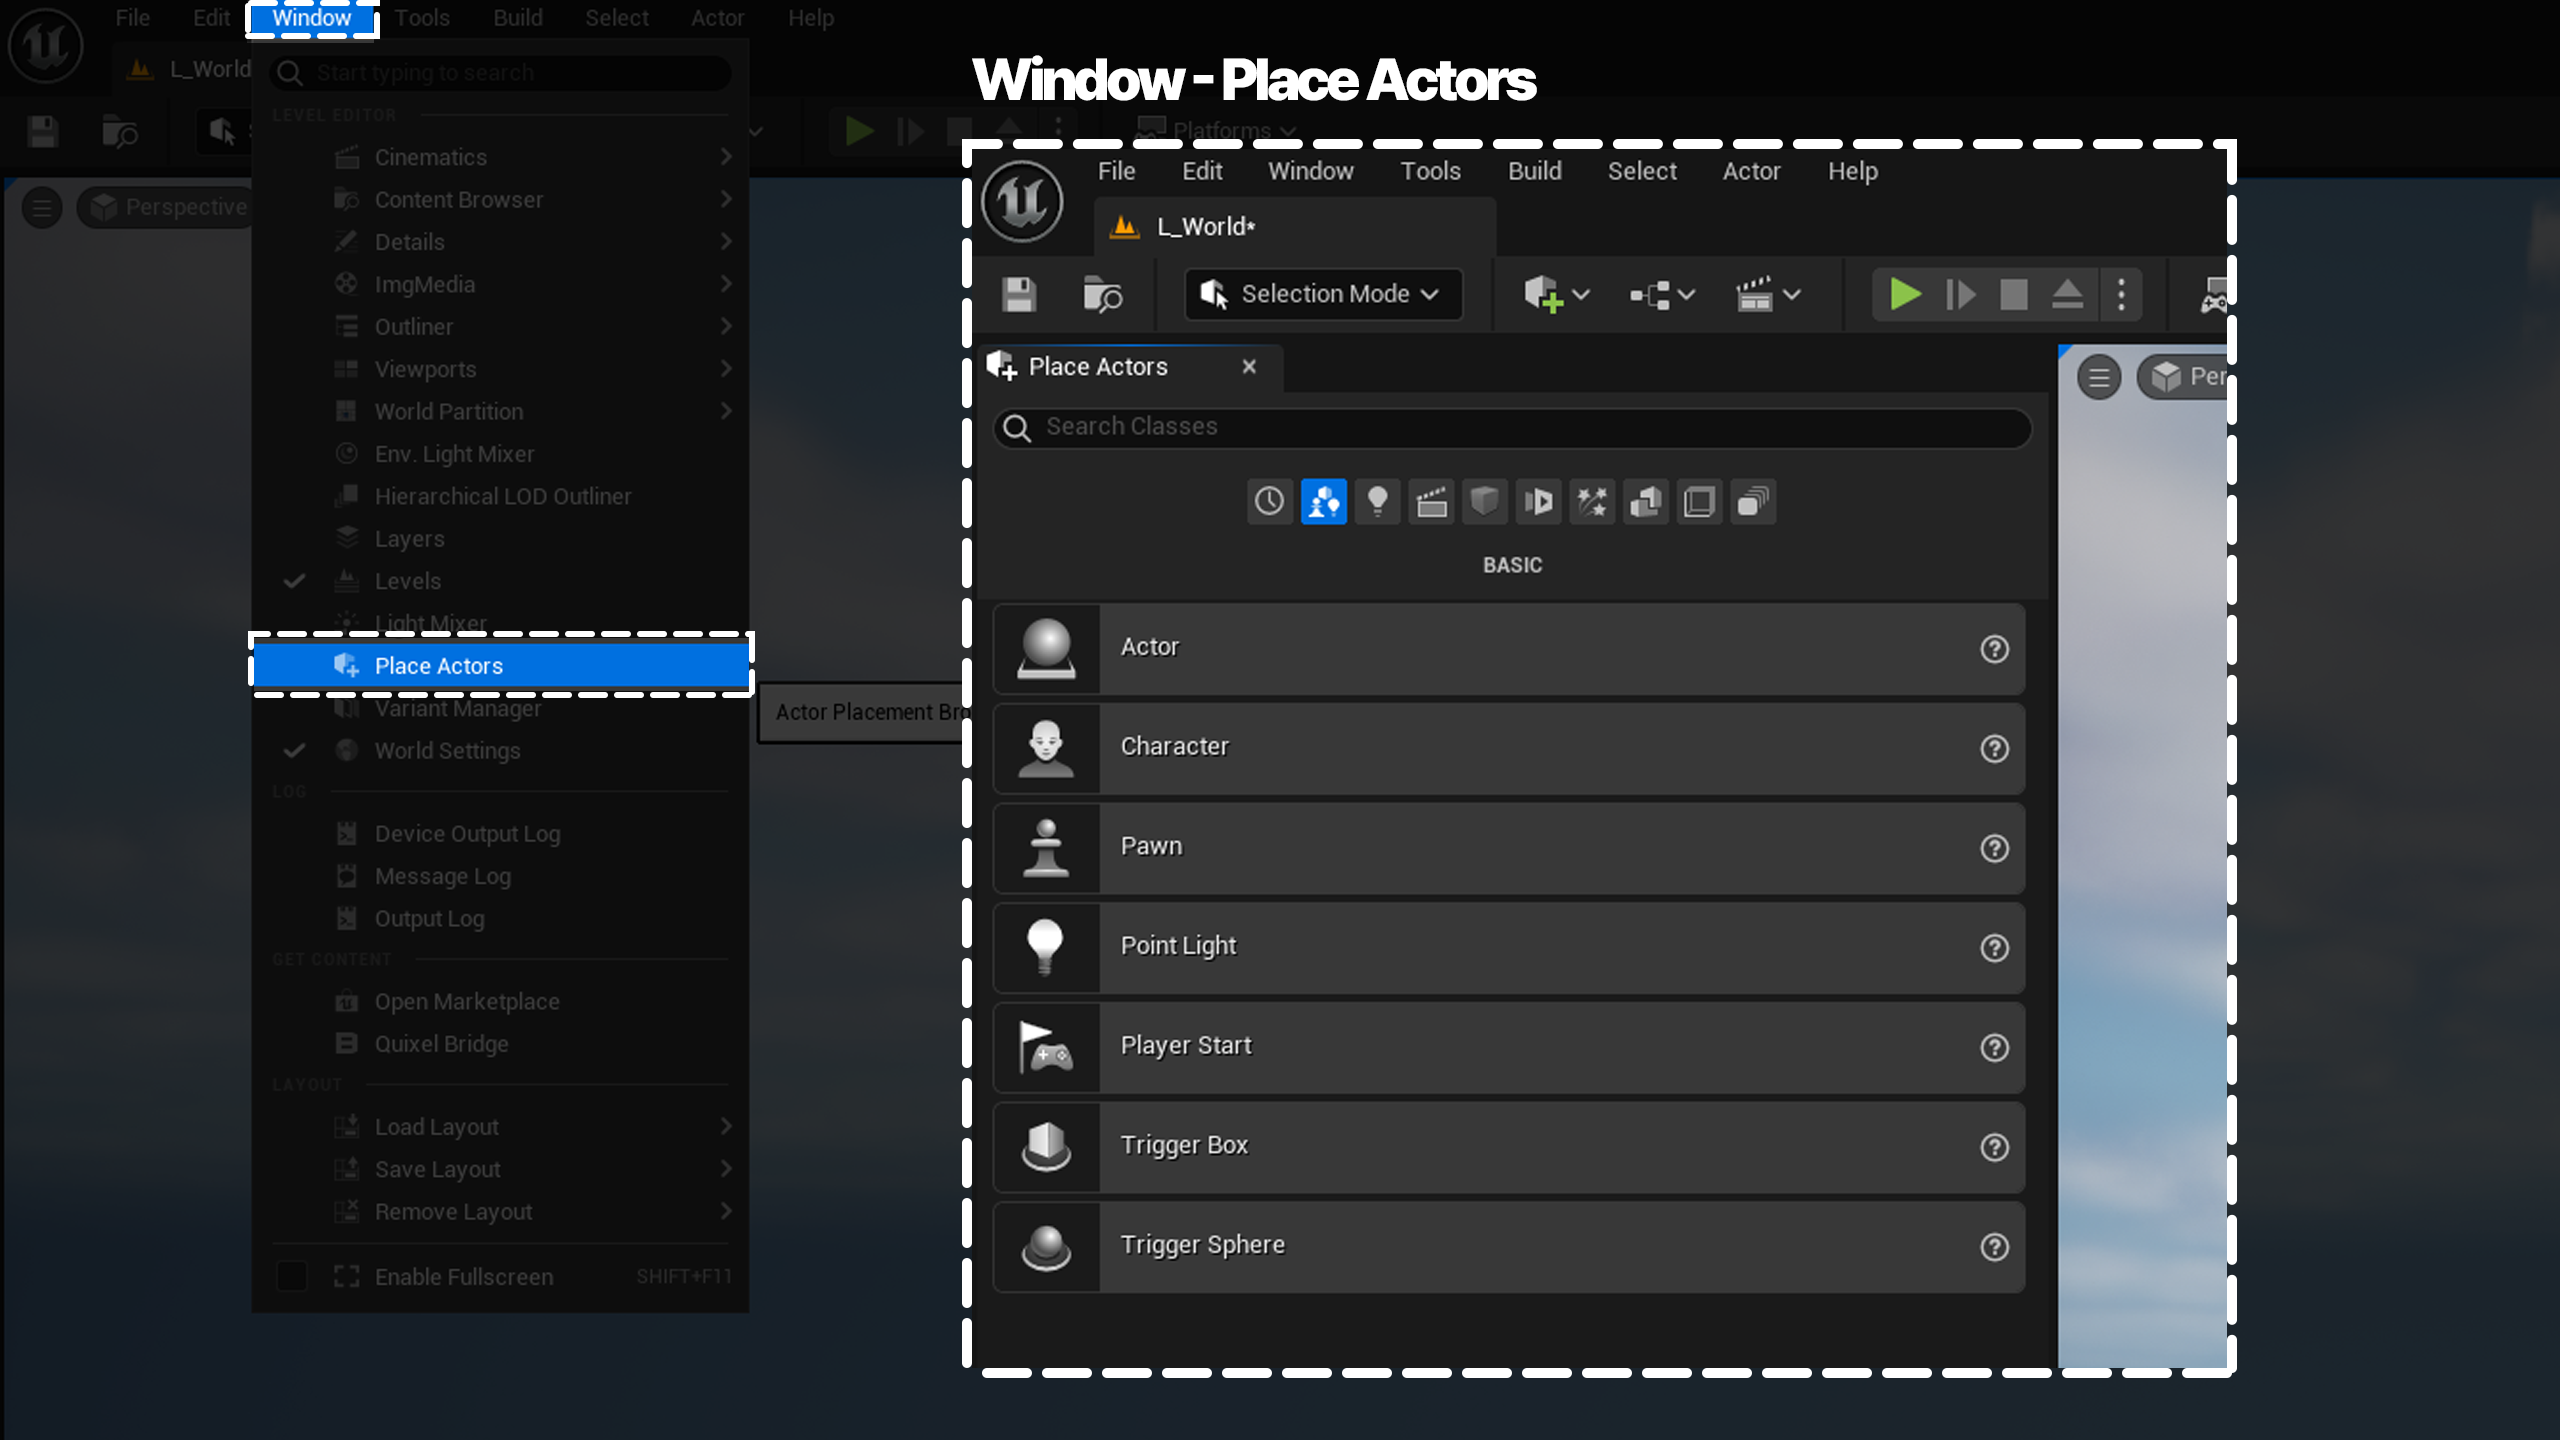Click the Search Classes input field
Image resolution: width=2560 pixels, height=1440 pixels.
point(1512,427)
